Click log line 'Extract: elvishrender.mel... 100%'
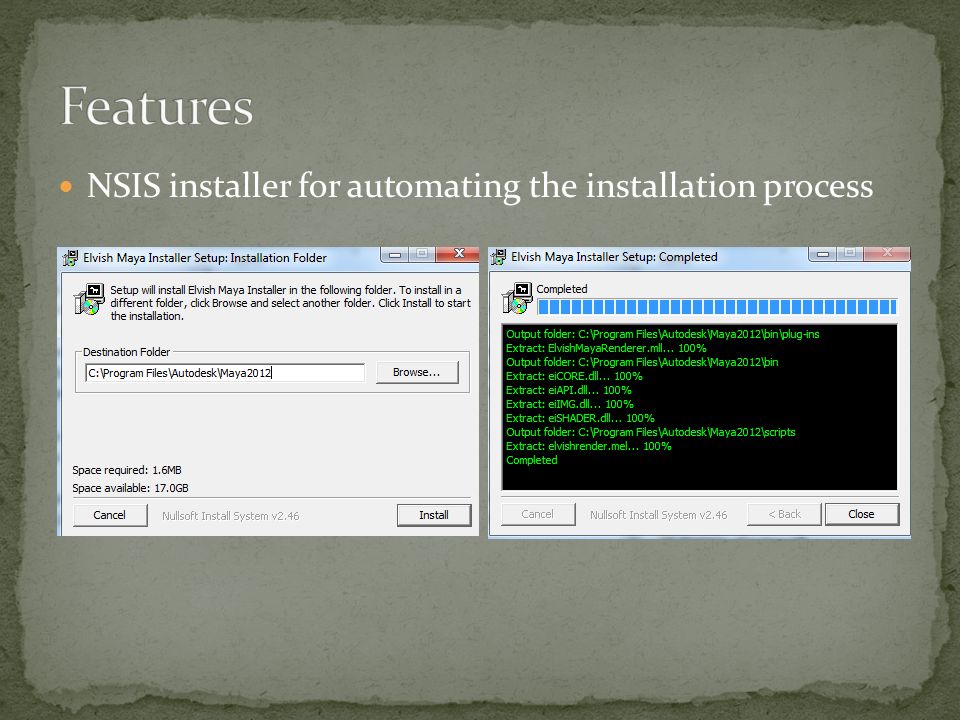 [x=589, y=446]
